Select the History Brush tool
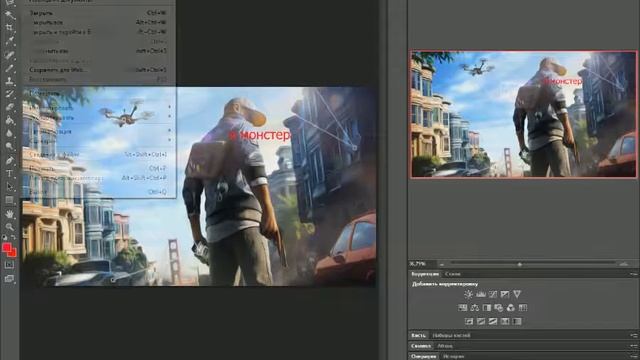The image size is (640, 360). click(10, 94)
